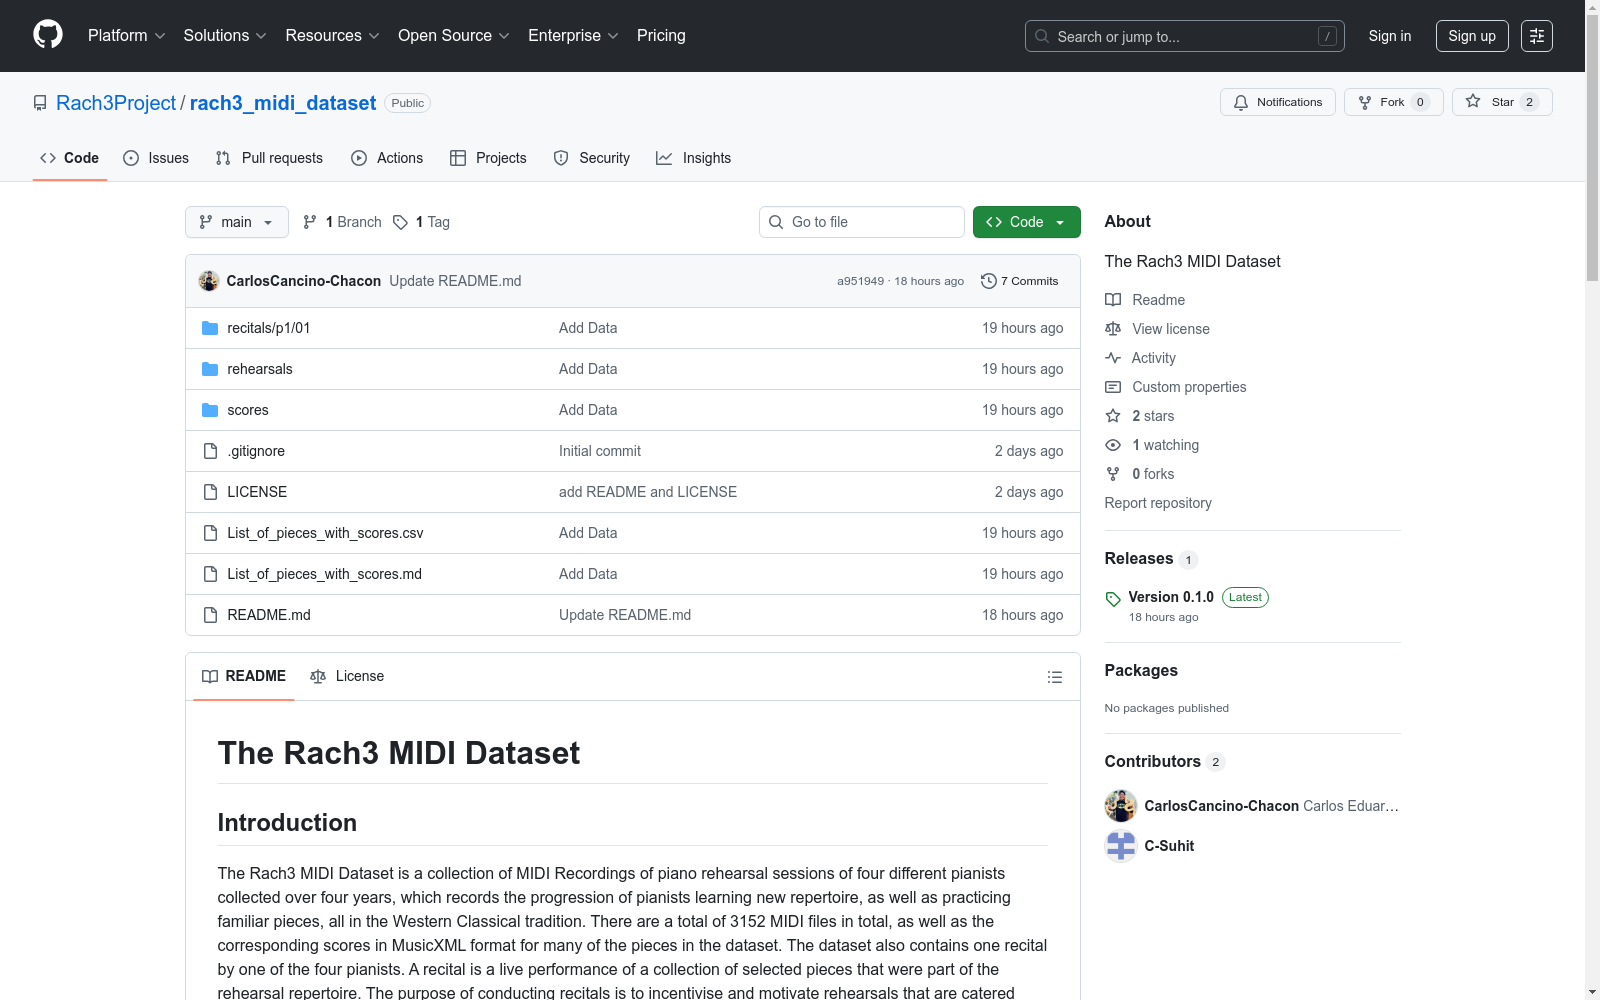
Task: Expand the Platform menu
Action: coord(127,36)
